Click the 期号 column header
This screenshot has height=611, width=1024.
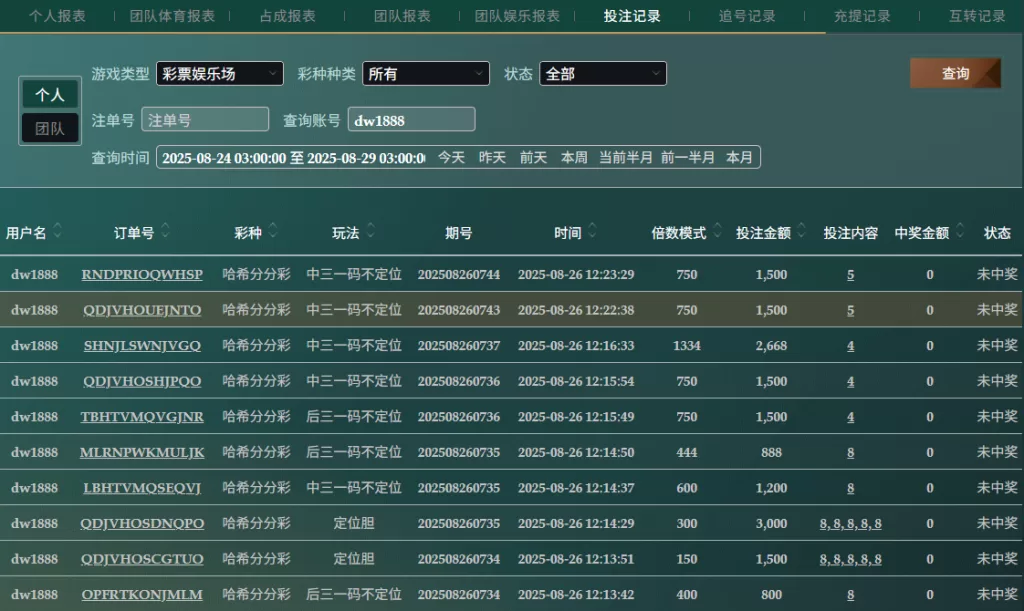(458, 233)
